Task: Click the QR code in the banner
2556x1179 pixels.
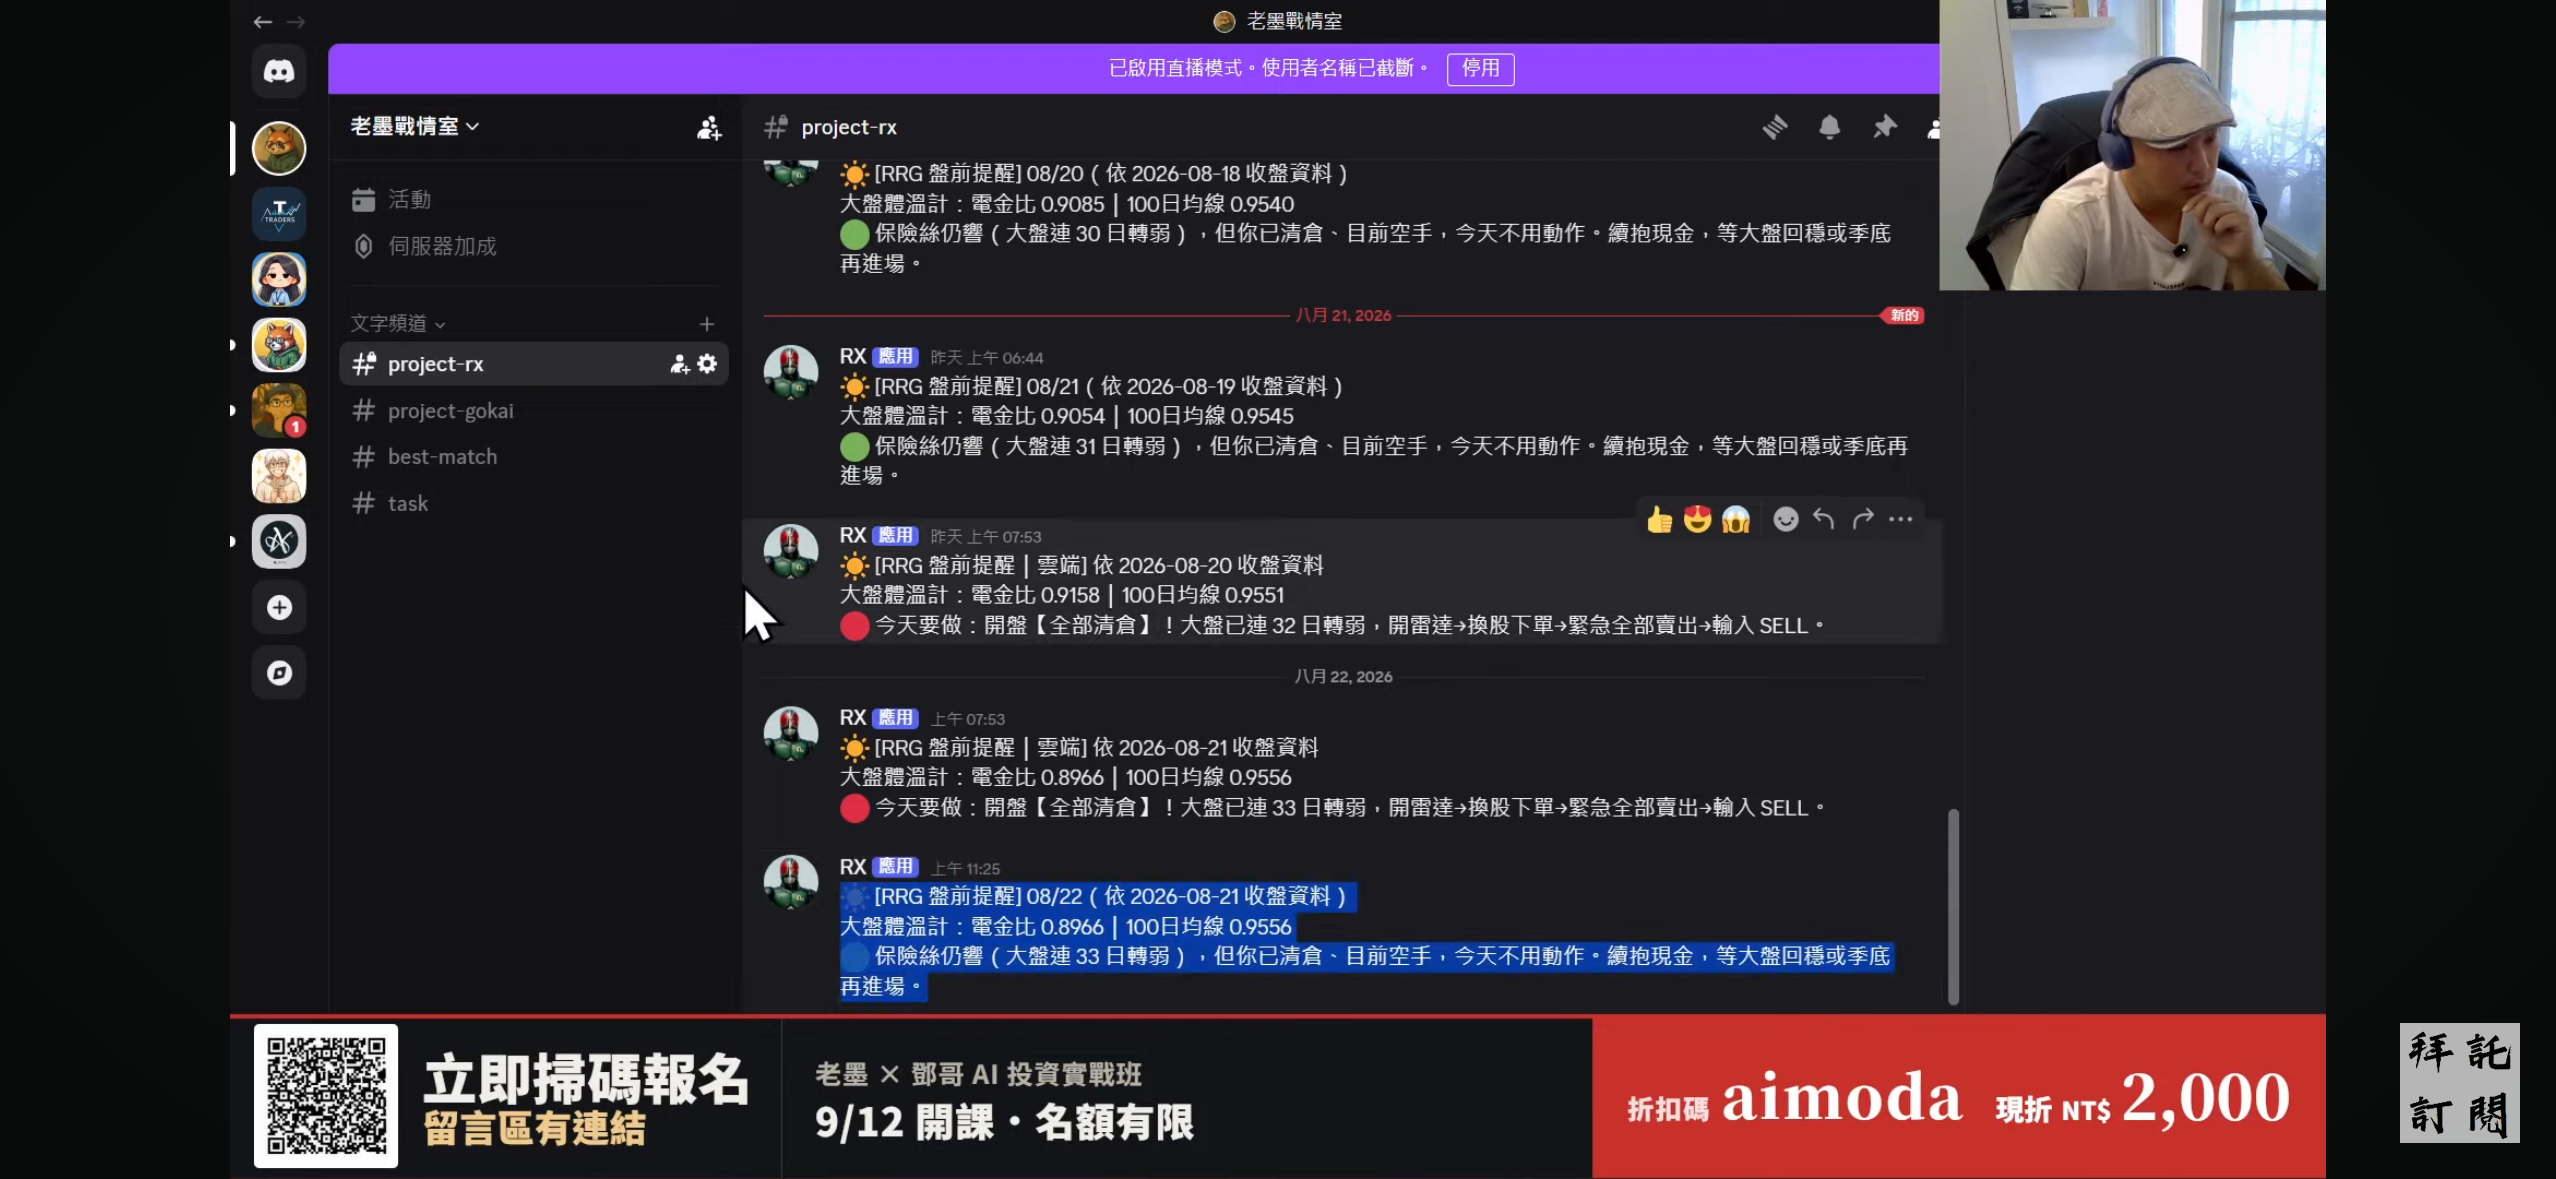Action: tap(326, 1096)
